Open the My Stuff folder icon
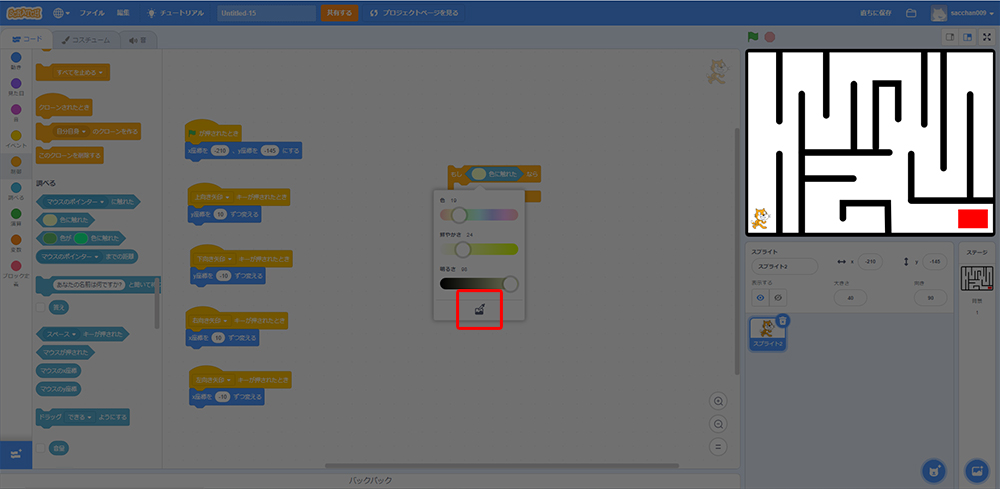1000x489 pixels. click(911, 13)
